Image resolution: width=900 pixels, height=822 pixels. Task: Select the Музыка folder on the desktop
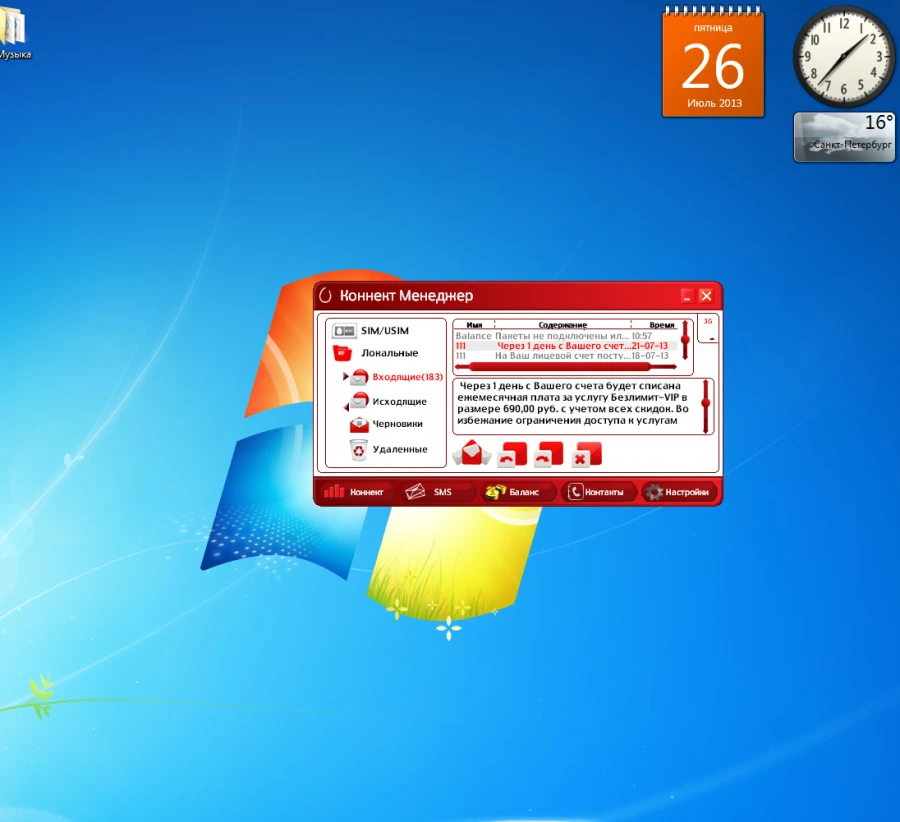pos(14,33)
